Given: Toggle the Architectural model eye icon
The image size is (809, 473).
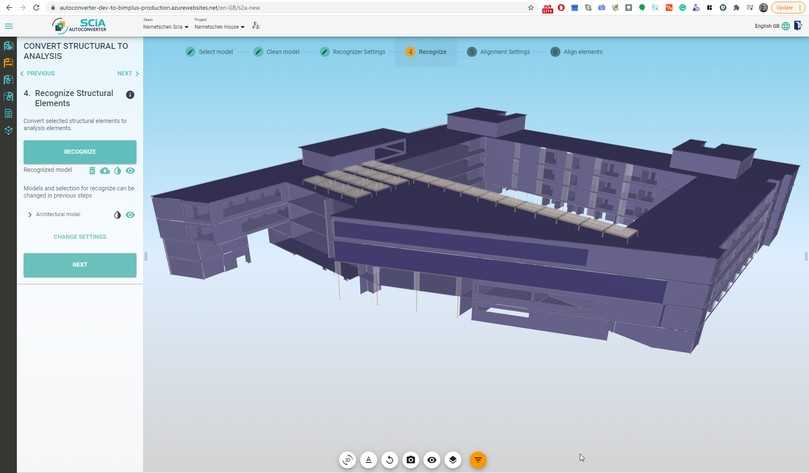Looking at the screenshot, I should 130,214.
